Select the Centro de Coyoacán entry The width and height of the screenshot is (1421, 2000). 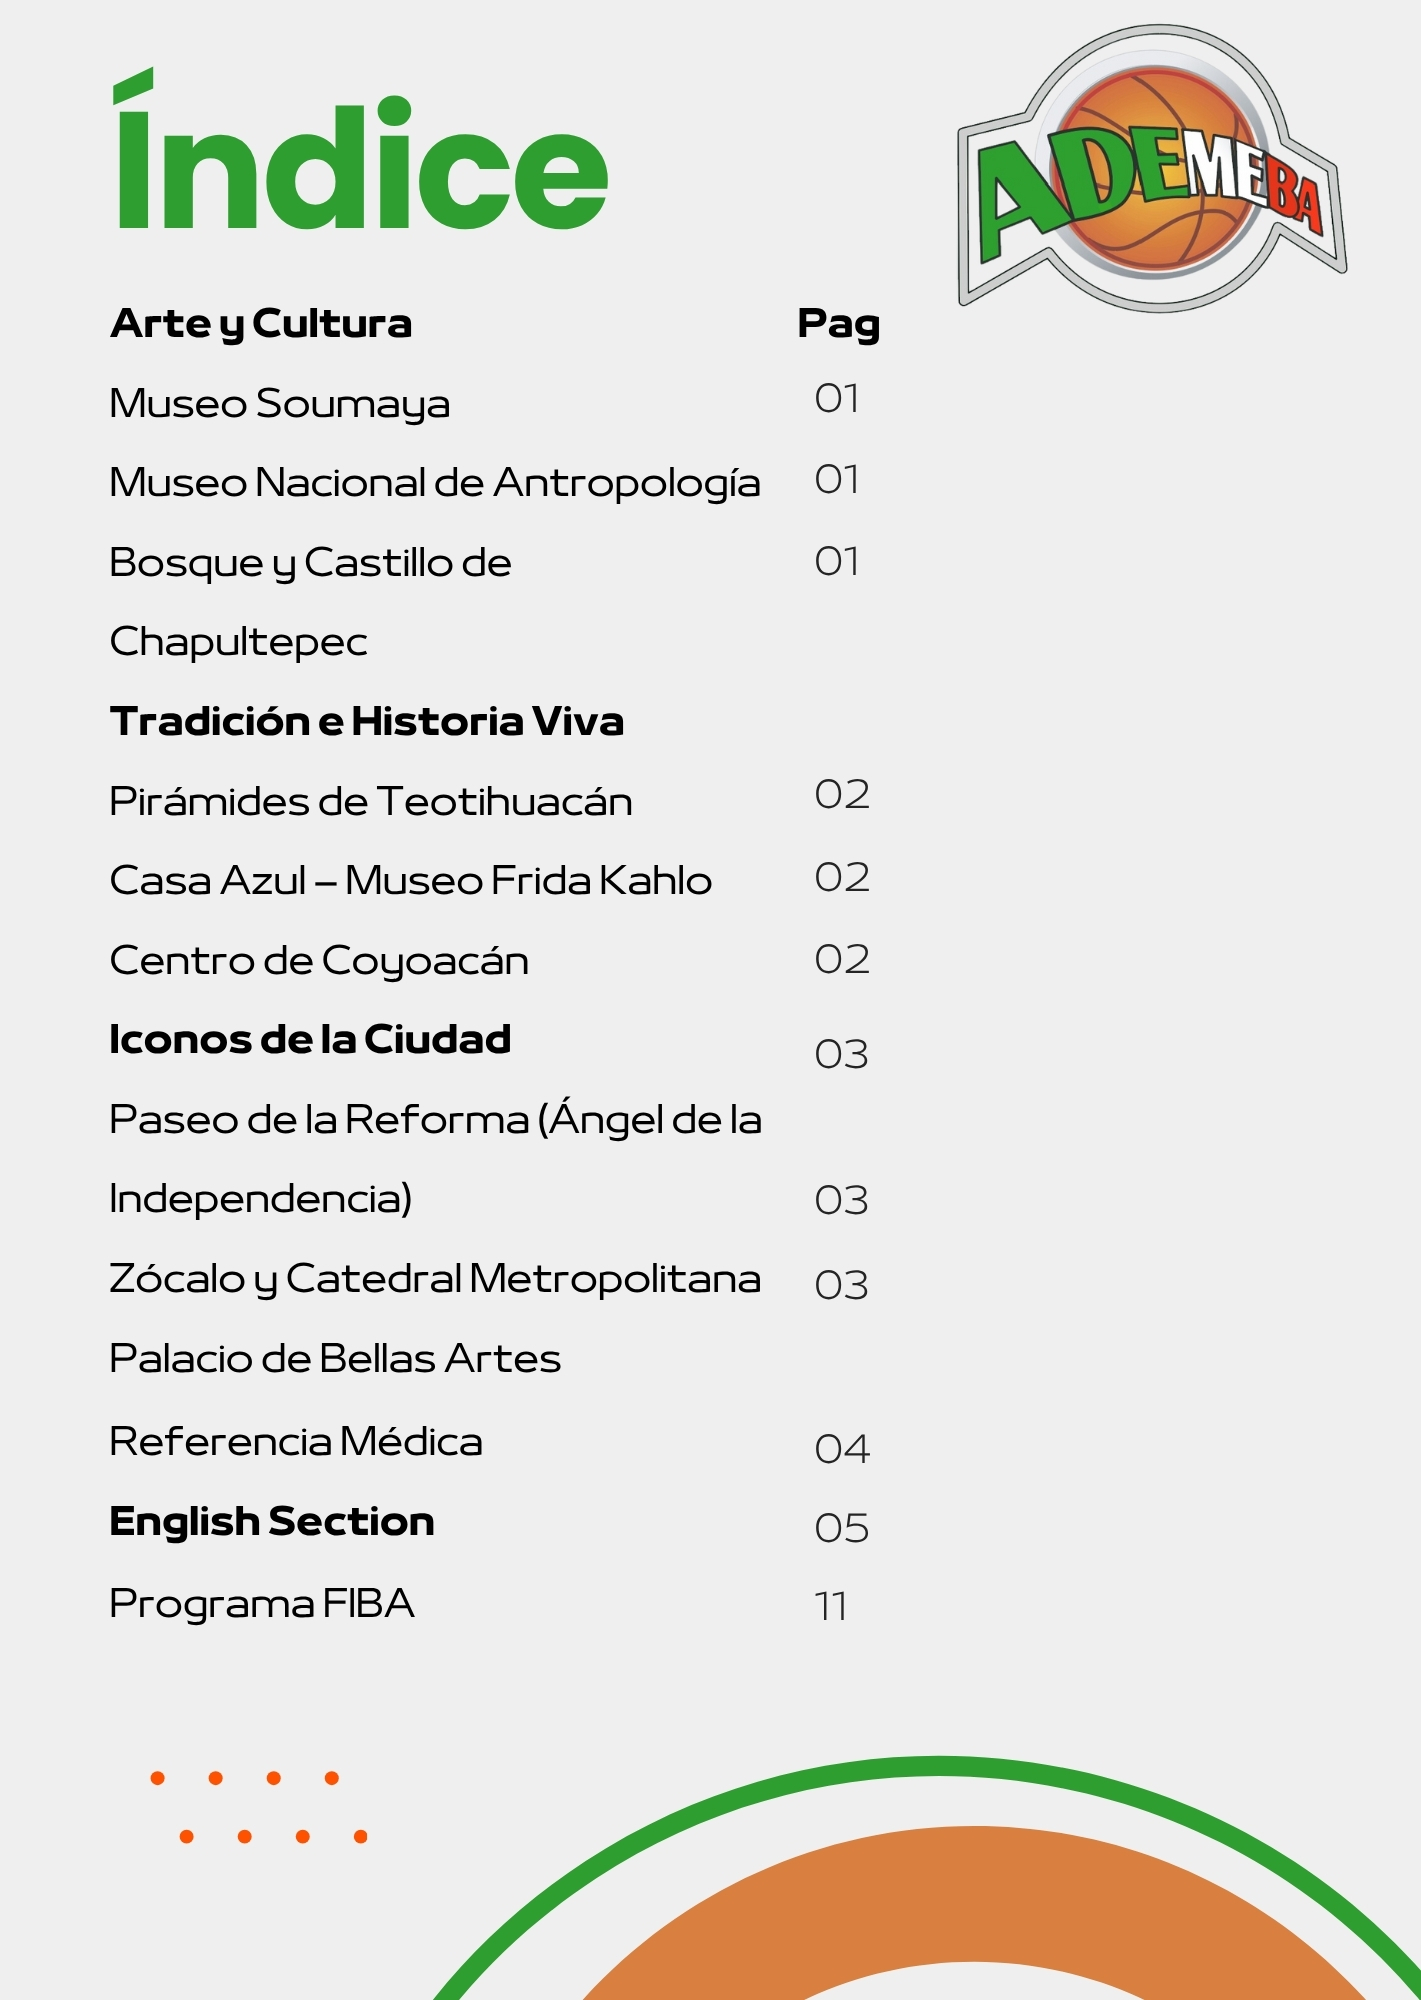pos(319,961)
